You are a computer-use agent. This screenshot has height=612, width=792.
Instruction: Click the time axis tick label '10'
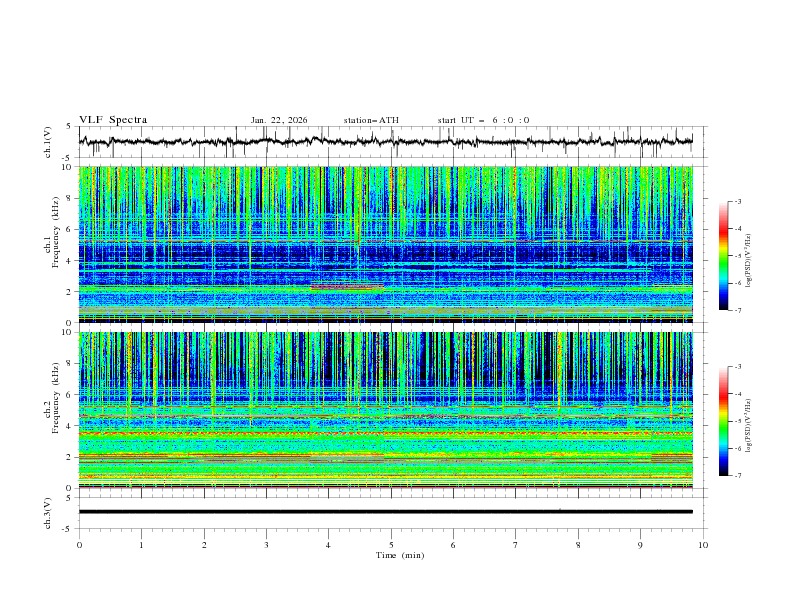coord(703,545)
